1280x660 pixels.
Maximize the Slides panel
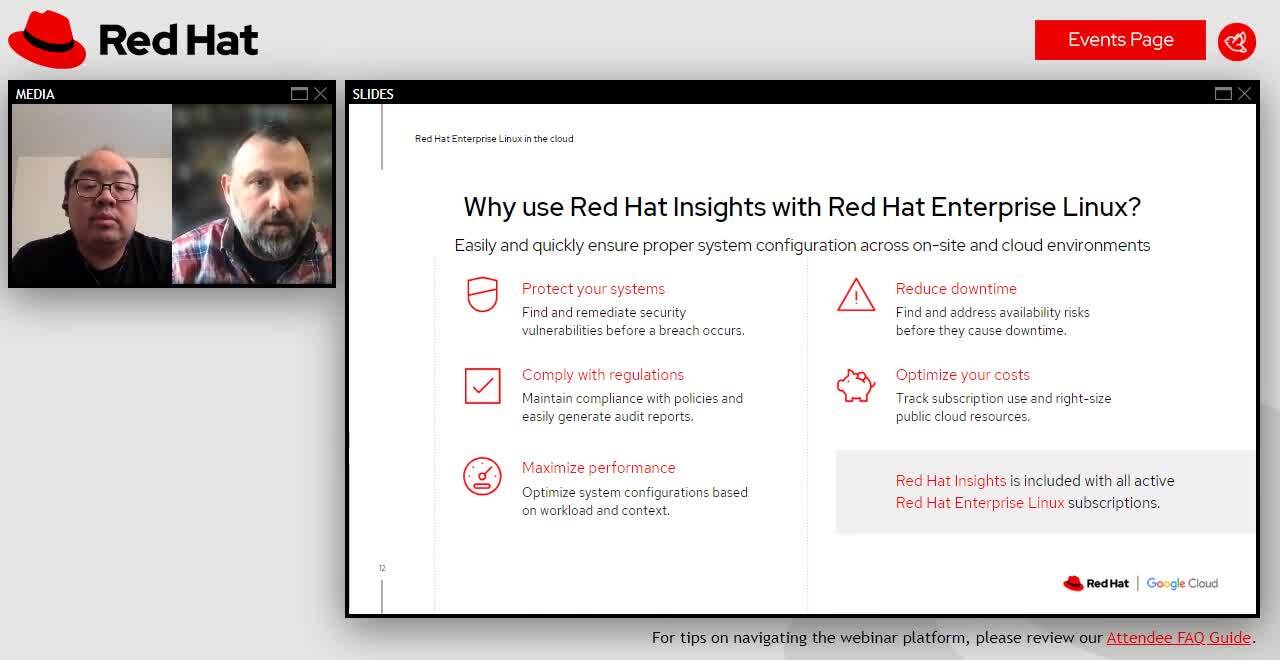click(x=1223, y=94)
